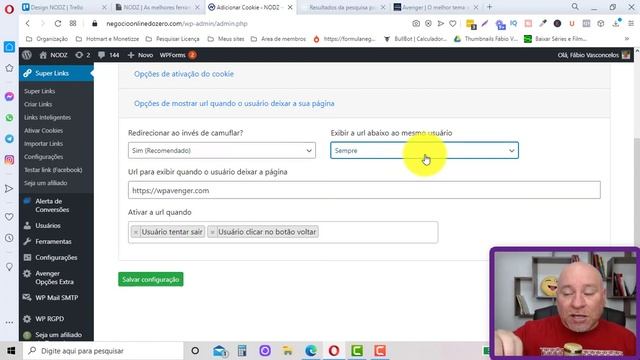The width and height of the screenshot is (640, 360).
Task: Open the '+ Novo' admin bar menu
Action: click(140, 55)
